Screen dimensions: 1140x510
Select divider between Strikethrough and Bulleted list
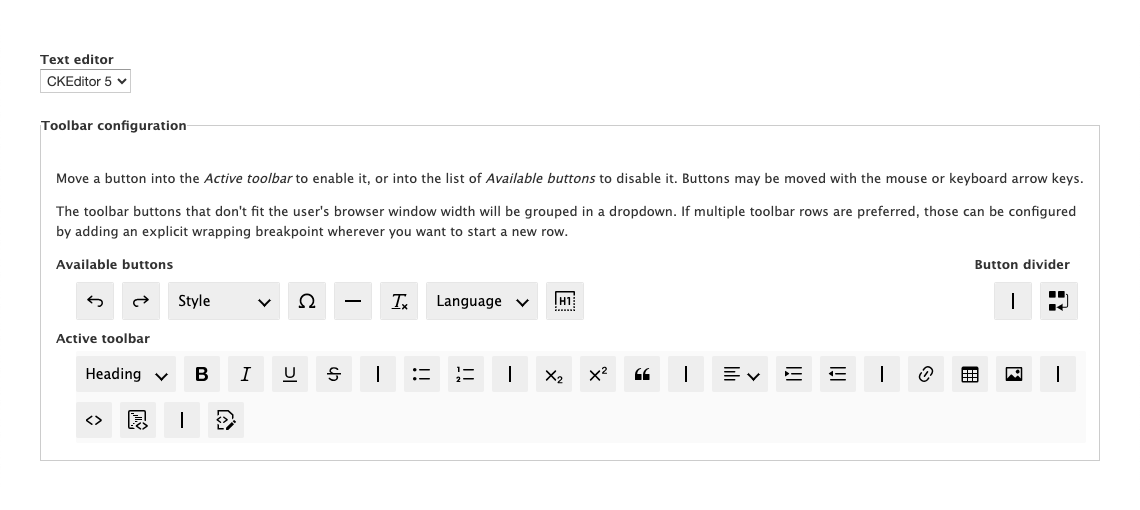[x=378, y=374]
